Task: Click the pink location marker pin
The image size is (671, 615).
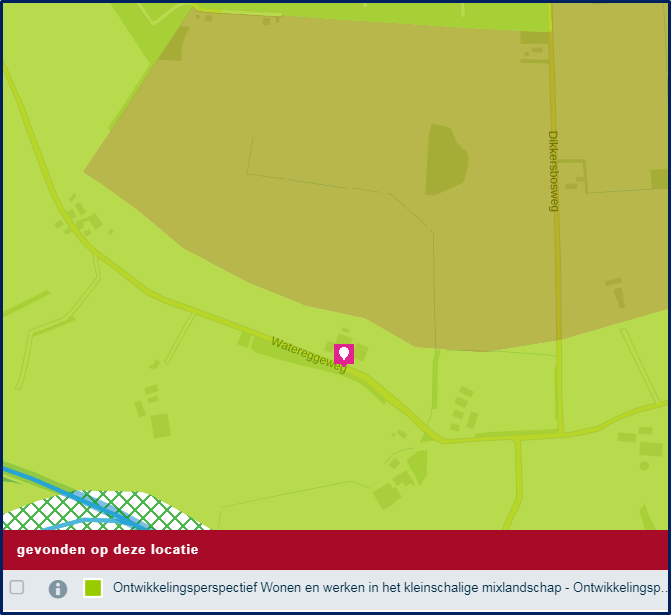Action: 344,355
